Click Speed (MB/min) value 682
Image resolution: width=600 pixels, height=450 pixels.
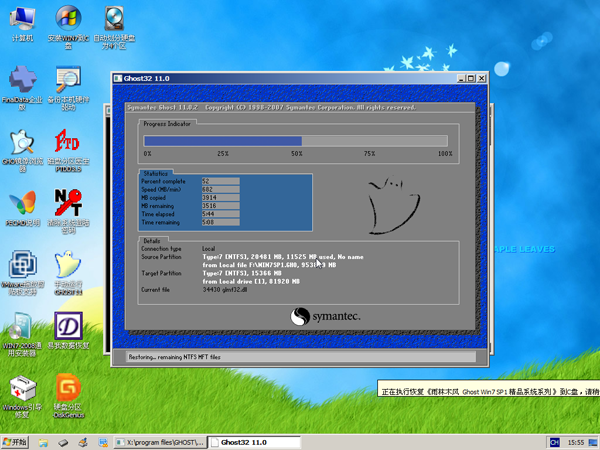tap(221, 189)
